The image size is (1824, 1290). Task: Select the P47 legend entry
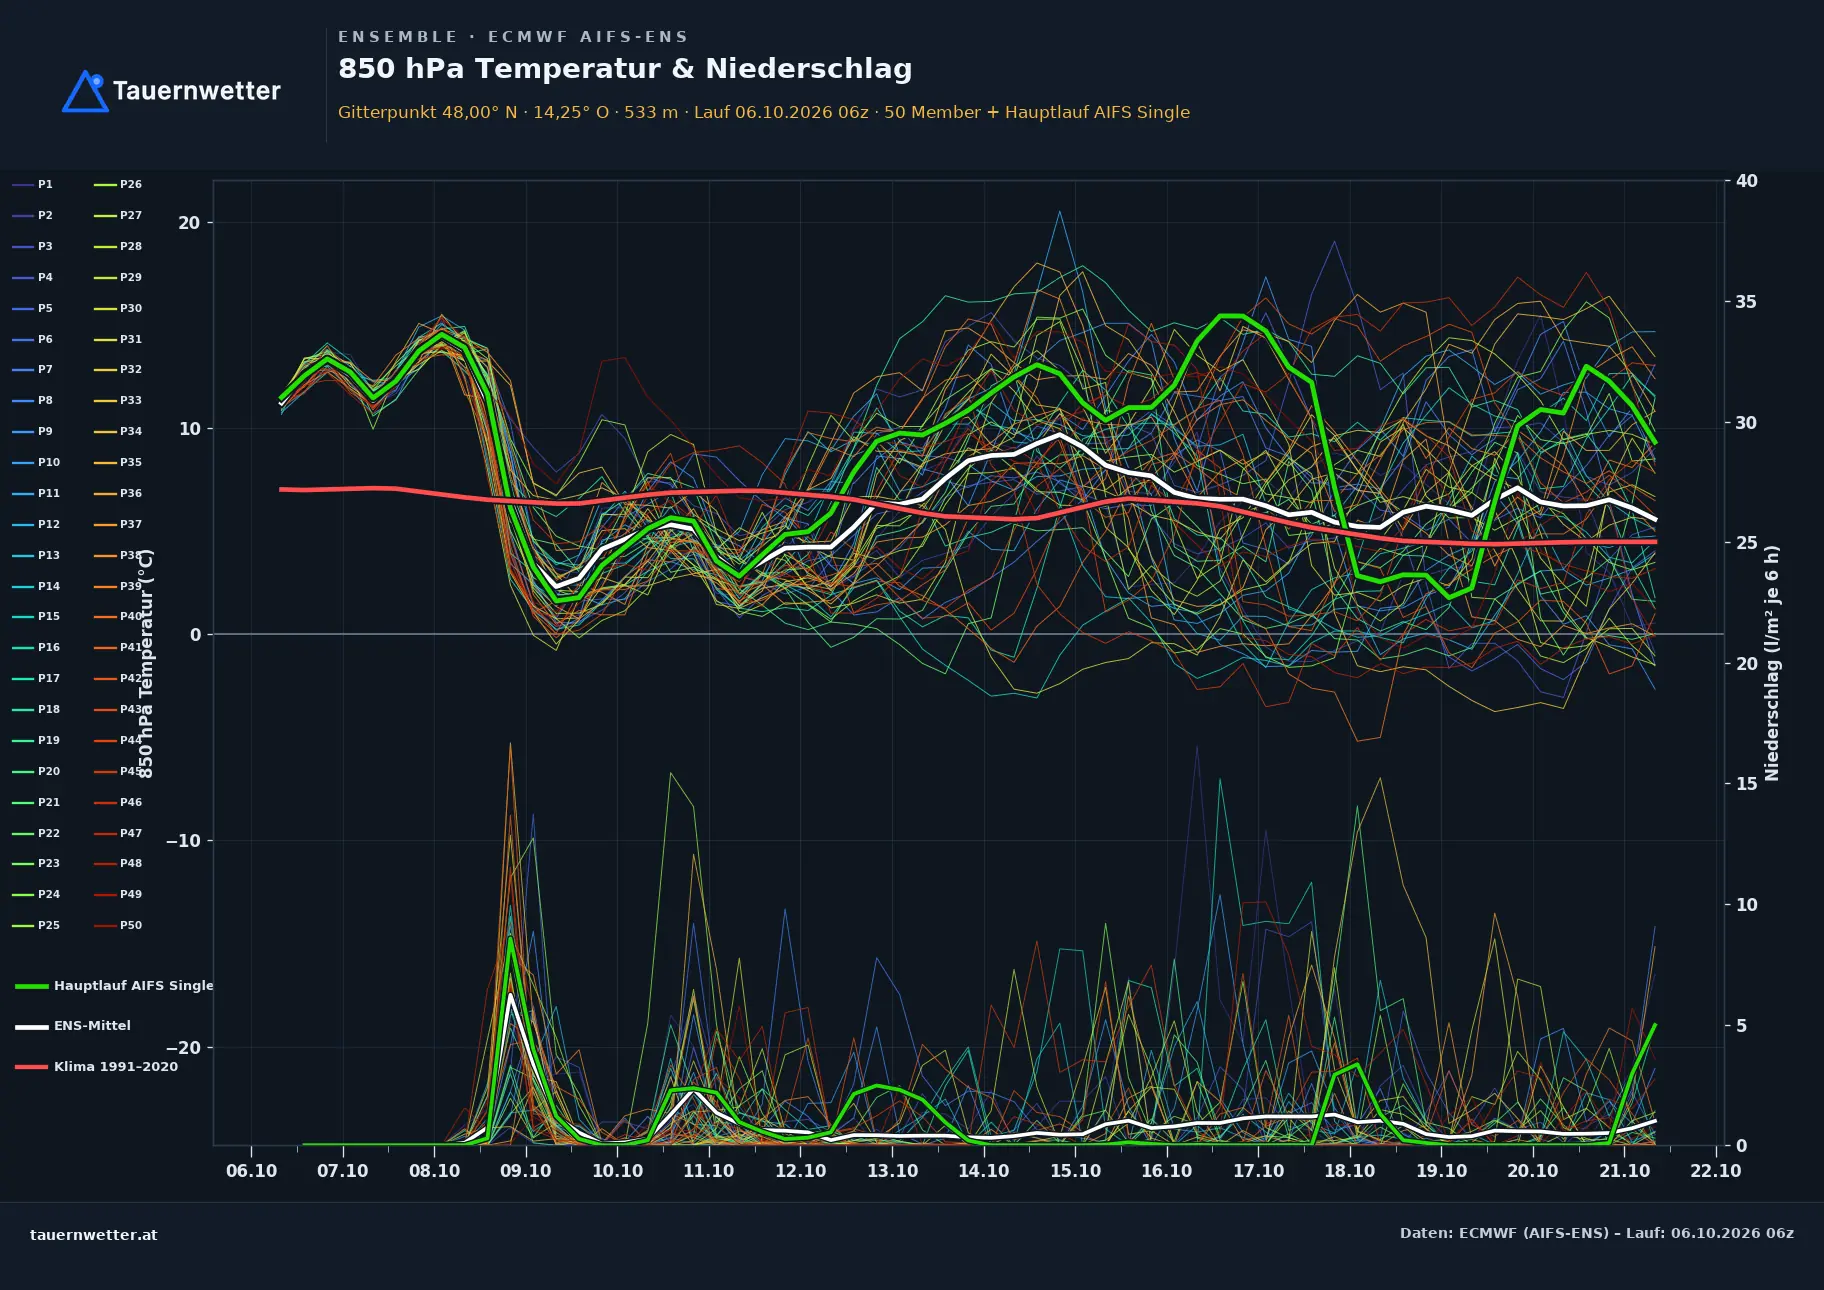coord(118,833)
